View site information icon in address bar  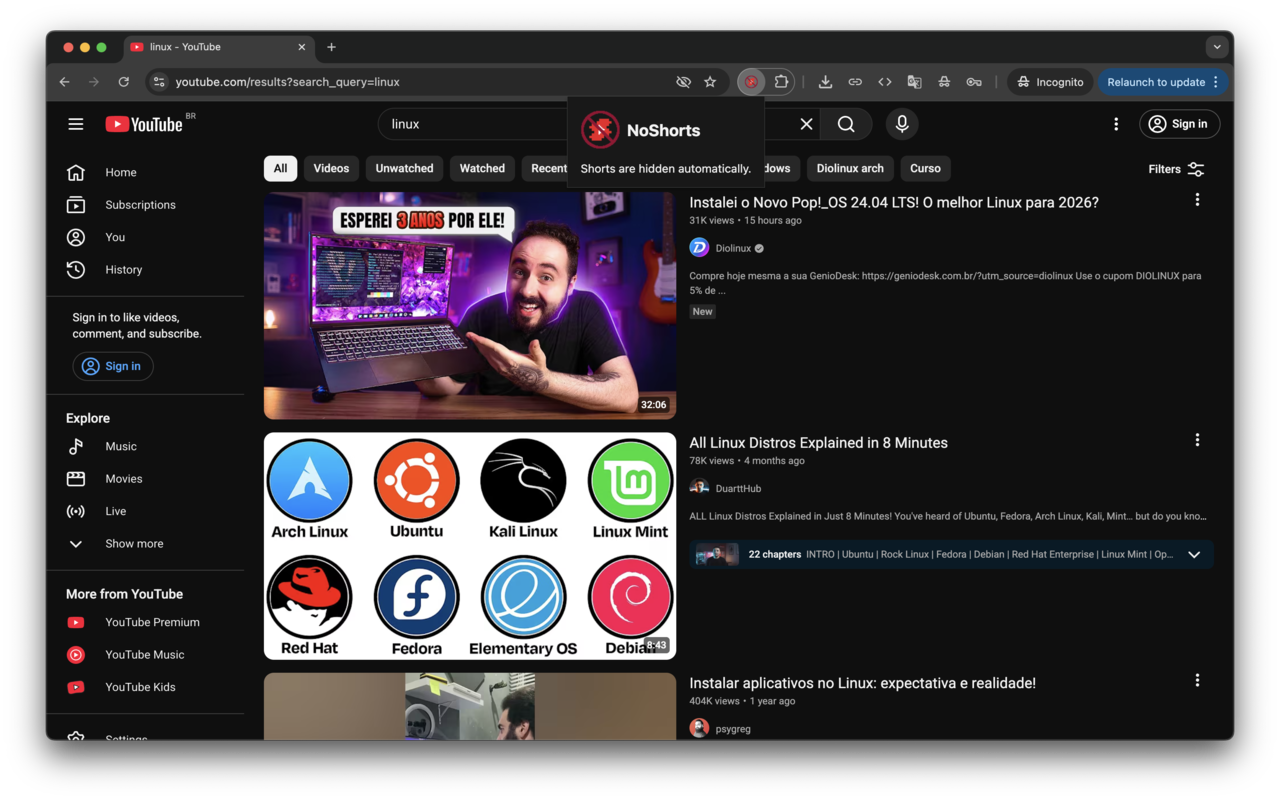[159, 82]
